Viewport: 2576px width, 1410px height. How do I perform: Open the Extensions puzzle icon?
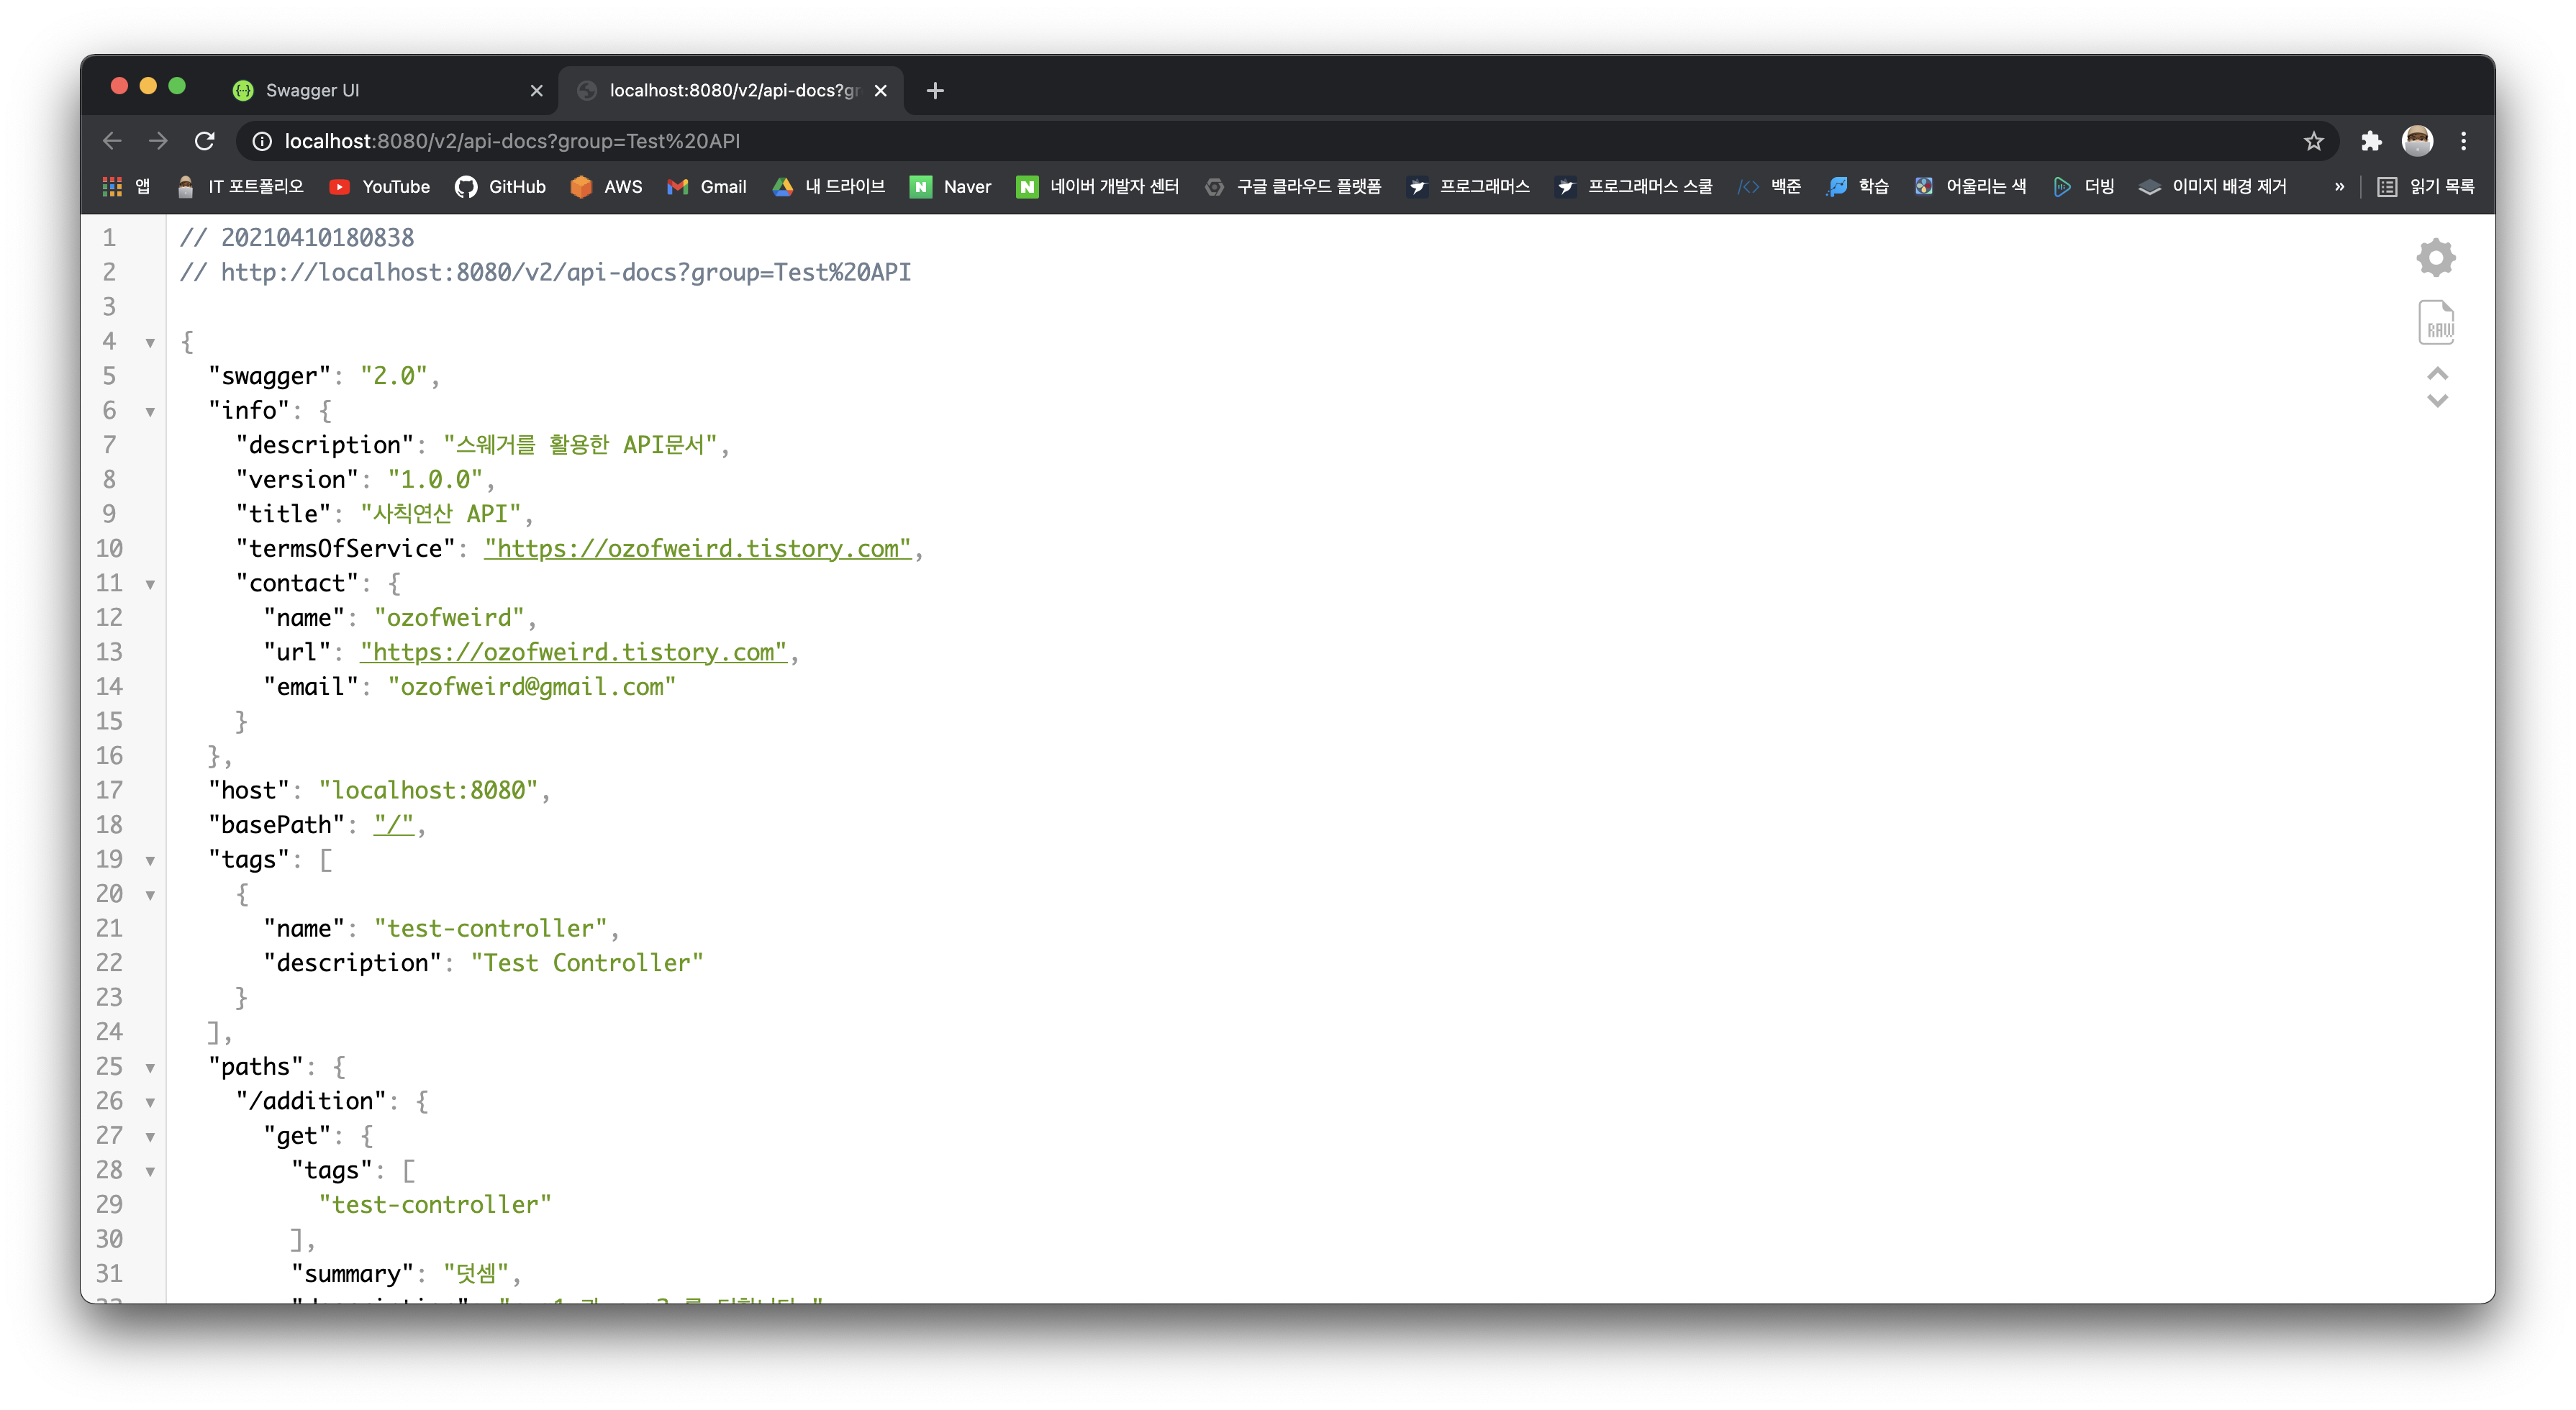click(x=2370, y=141)
